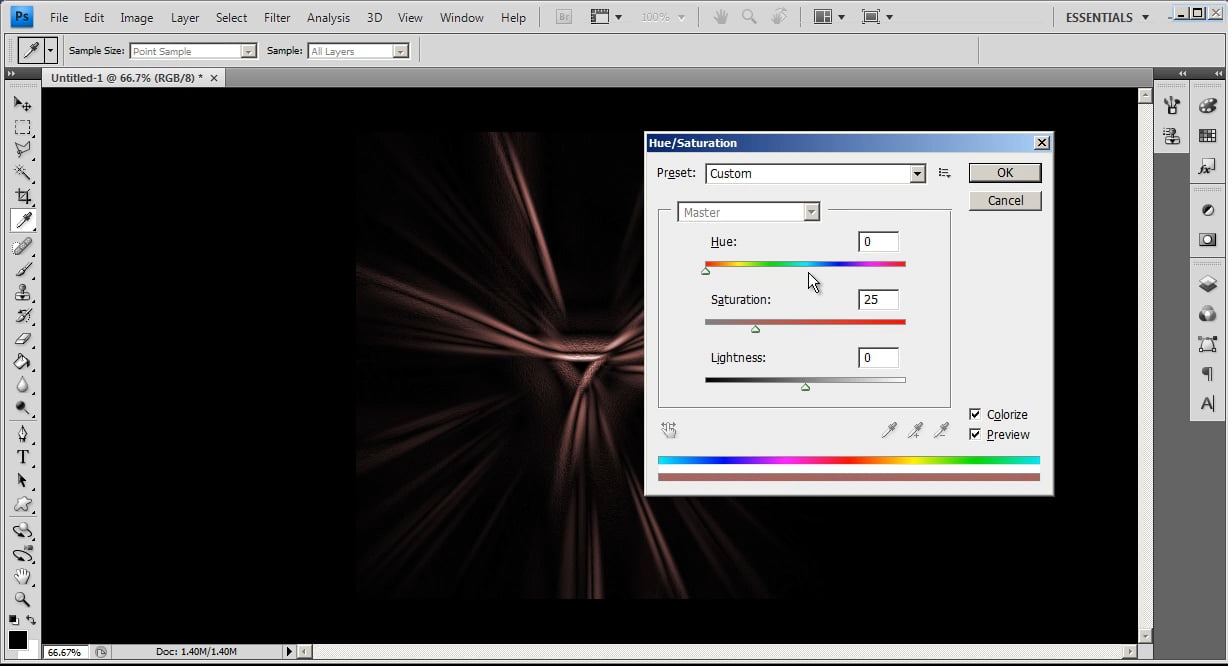Open the Swatches panel icon
The height and width of the screenshot is (666, 1228).
click(1208, 136)
